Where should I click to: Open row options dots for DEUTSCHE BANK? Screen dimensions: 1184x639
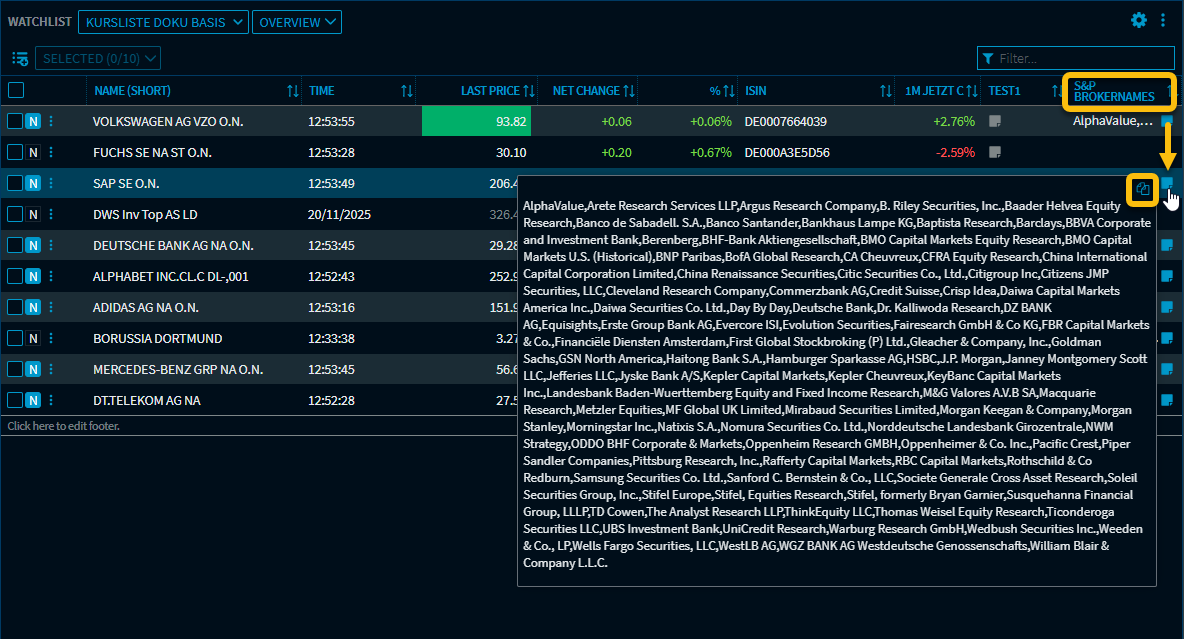tap(51, 246)
